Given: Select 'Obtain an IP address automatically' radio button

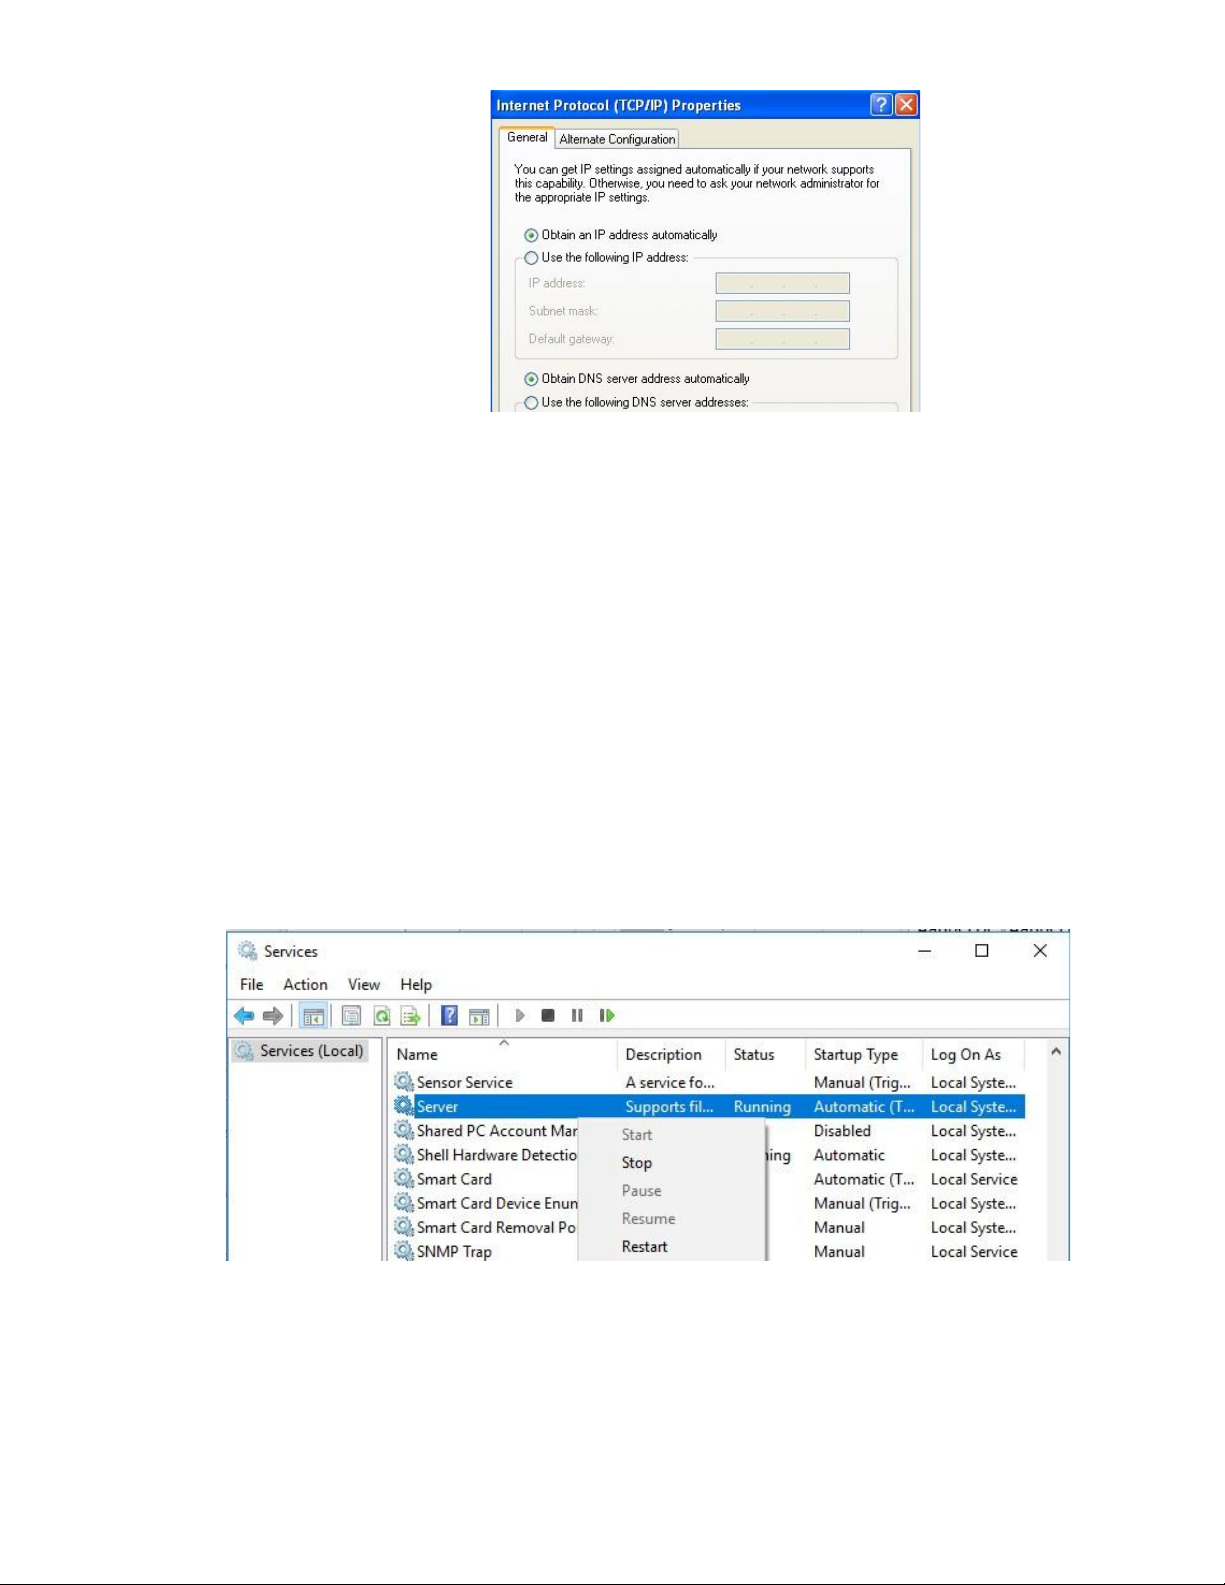Looking at the screenshot, I should click(x=531, y=236).
